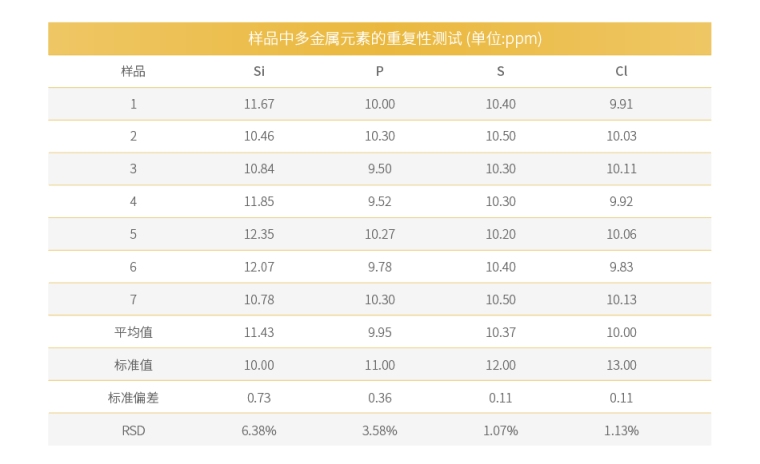Click the Cl value 10.11 cell
Screen dimensions: 760x464
[x=621, y=169]
